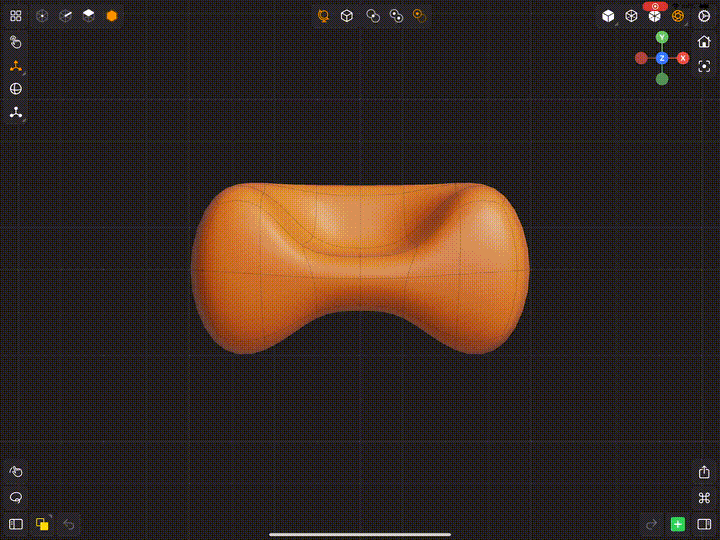Click linked-circles icon with two dots

click(x=396, y=16)
